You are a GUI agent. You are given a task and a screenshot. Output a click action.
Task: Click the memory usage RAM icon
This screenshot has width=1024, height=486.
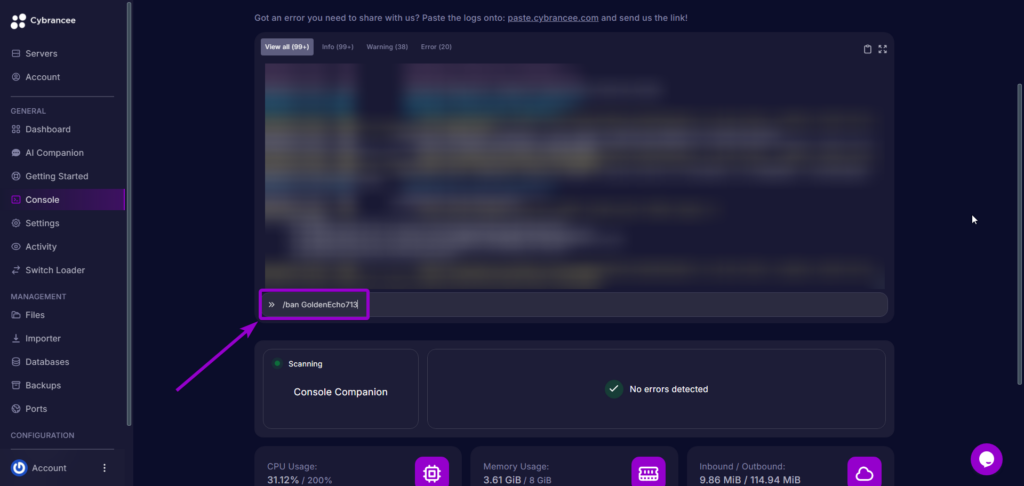[648, 473]
